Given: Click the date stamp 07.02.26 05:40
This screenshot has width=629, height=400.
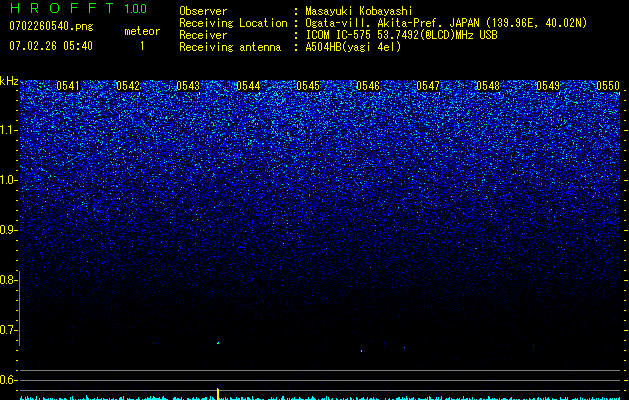Looking at the screenshot, I should click(51, 46).
